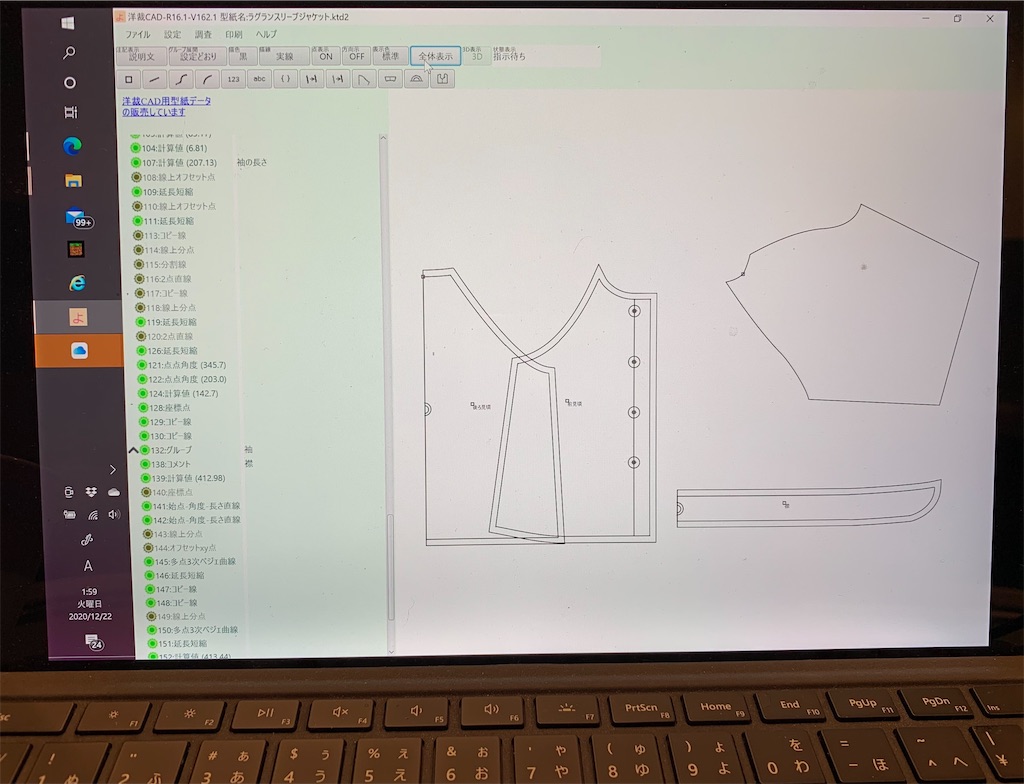Click the top button marker on front bodice
The image size is (1024, 784).
(x=634, y=312)
